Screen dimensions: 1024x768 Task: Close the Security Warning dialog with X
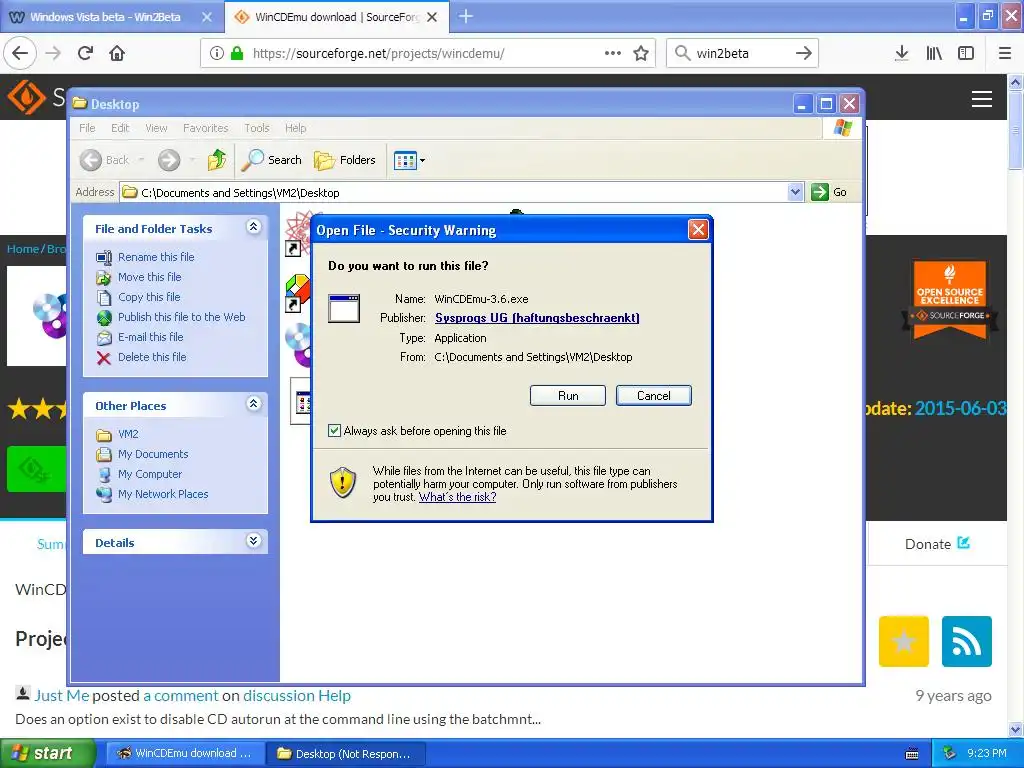698,230
